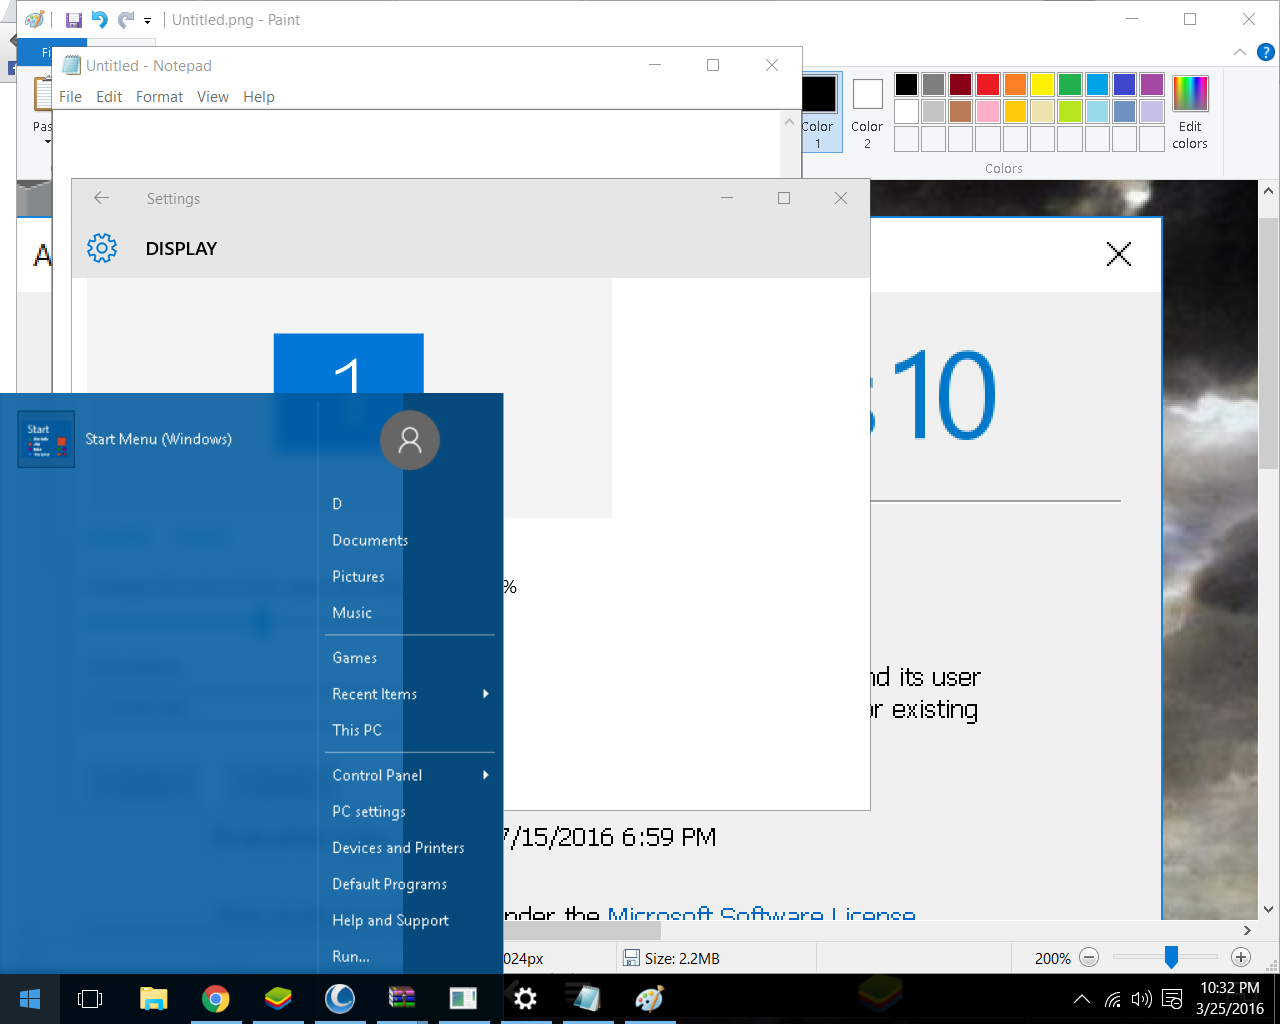Undo the last action in Paint
Viewport: 1280px width, 1024px height.
click(x=99, y=20)
